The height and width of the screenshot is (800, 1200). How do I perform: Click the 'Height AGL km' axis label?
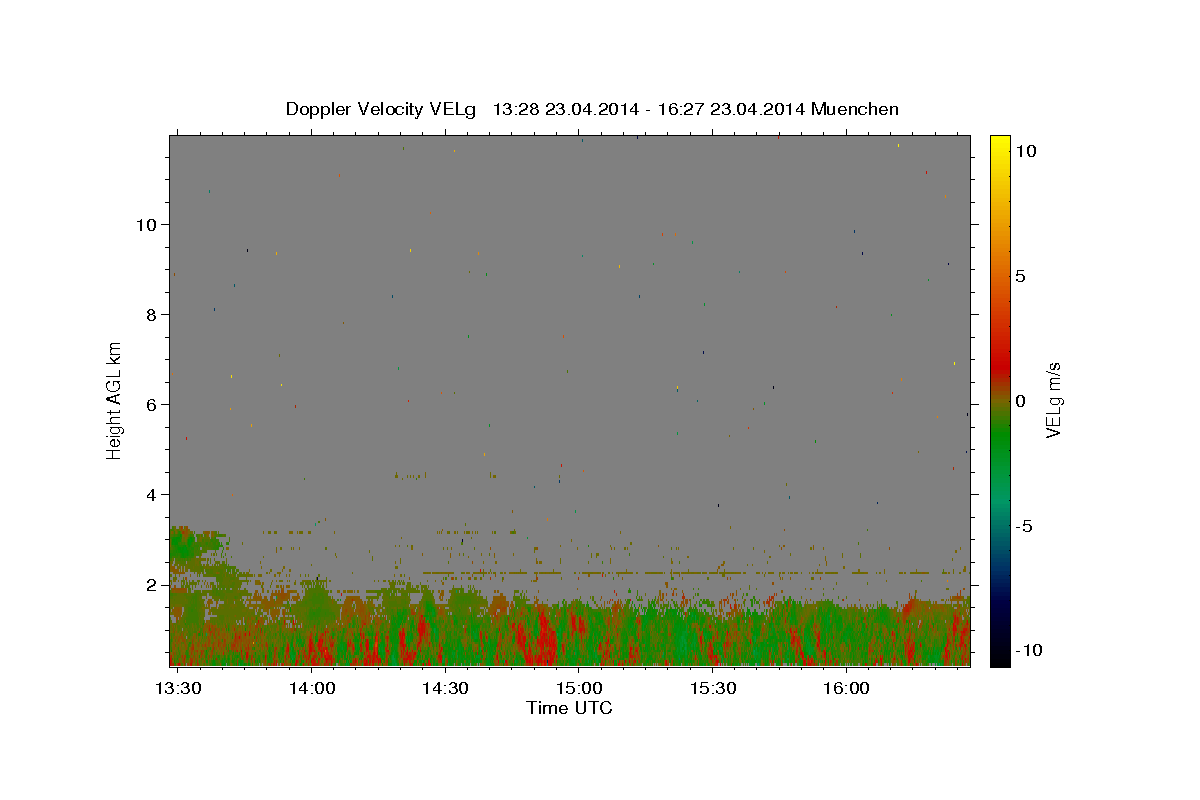[115, 400]
